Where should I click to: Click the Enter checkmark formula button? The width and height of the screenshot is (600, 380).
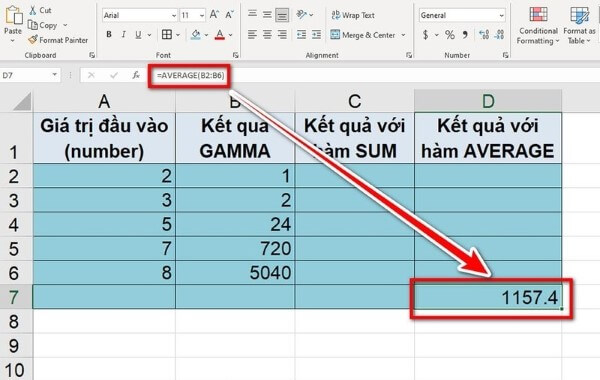[114, 75]
